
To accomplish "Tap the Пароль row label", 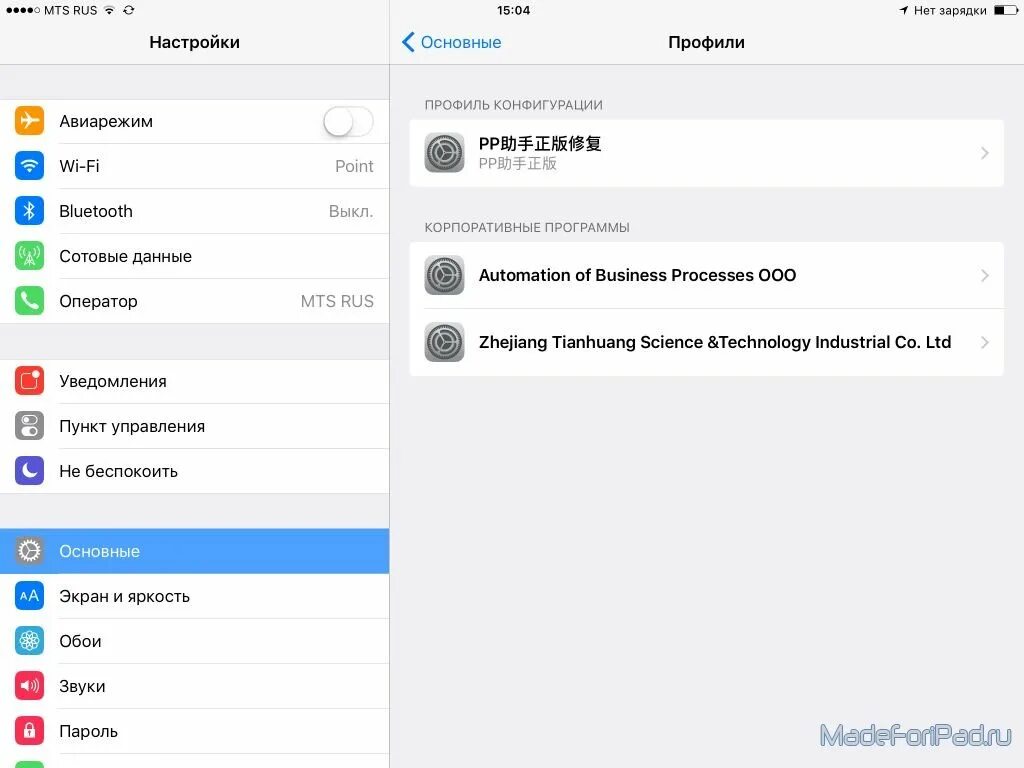I will pos(88,731).
